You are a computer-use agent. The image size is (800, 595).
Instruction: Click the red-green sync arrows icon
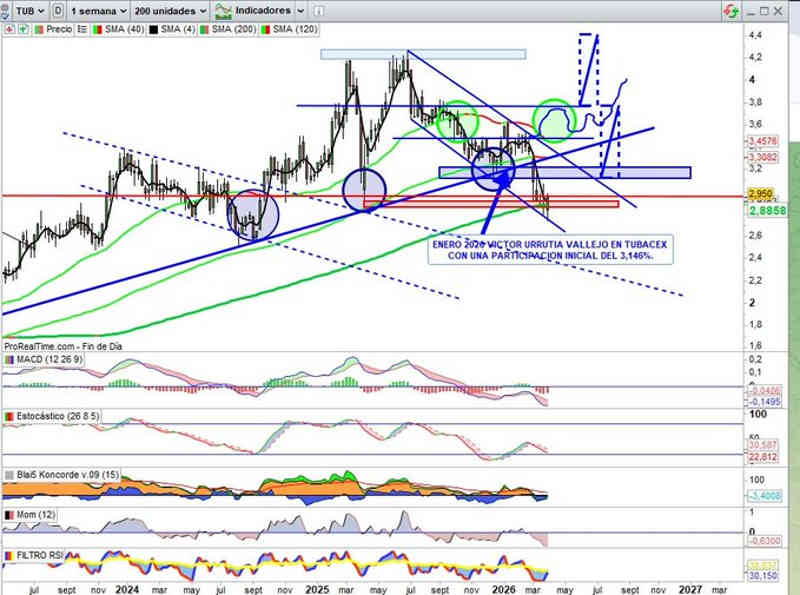(730, 10)
